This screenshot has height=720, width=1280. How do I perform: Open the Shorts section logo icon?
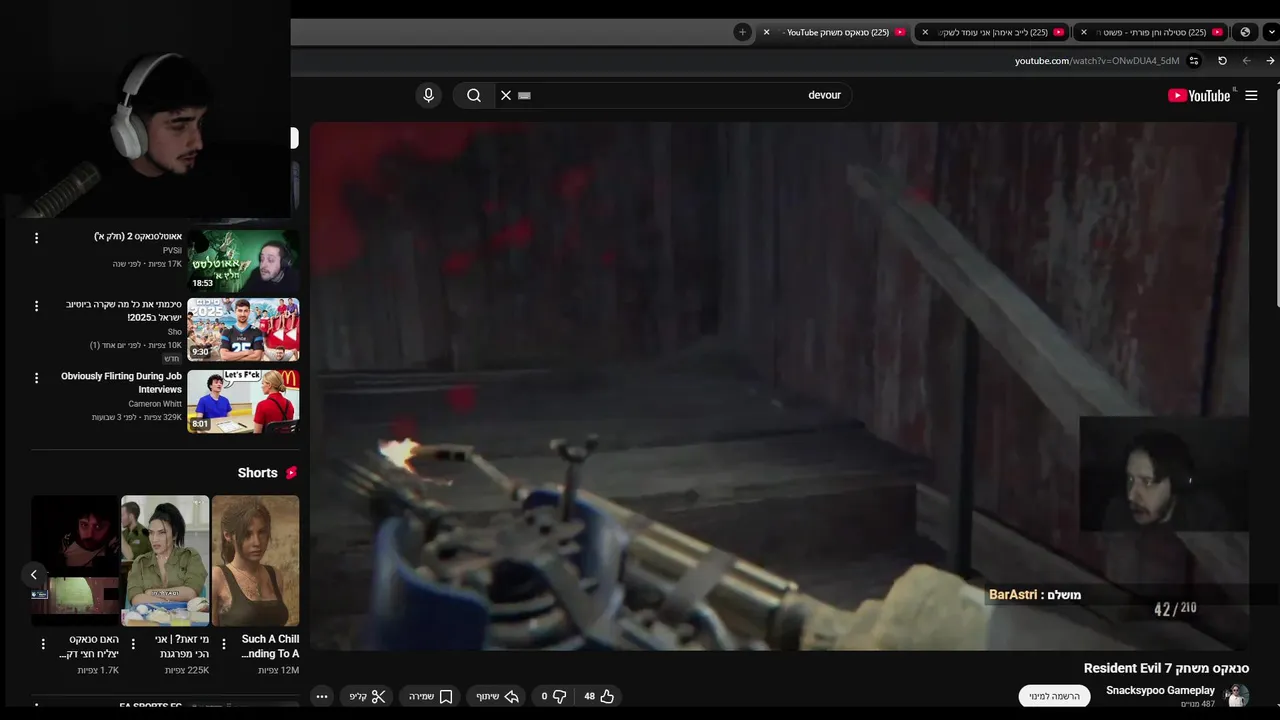(291, 473)
